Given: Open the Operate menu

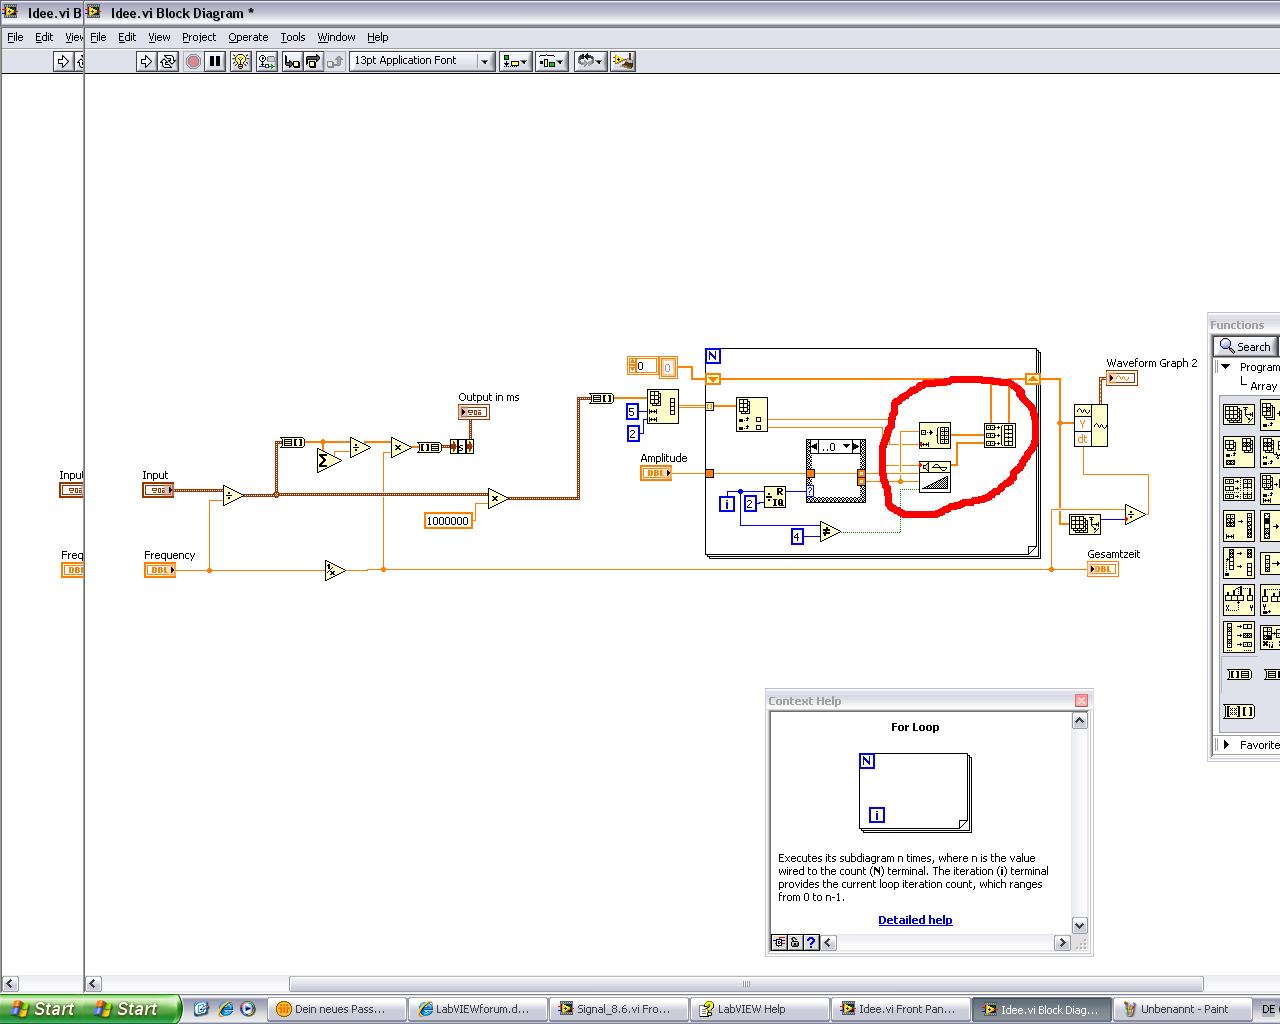Looking at the screenshot, I should (248, 37).
